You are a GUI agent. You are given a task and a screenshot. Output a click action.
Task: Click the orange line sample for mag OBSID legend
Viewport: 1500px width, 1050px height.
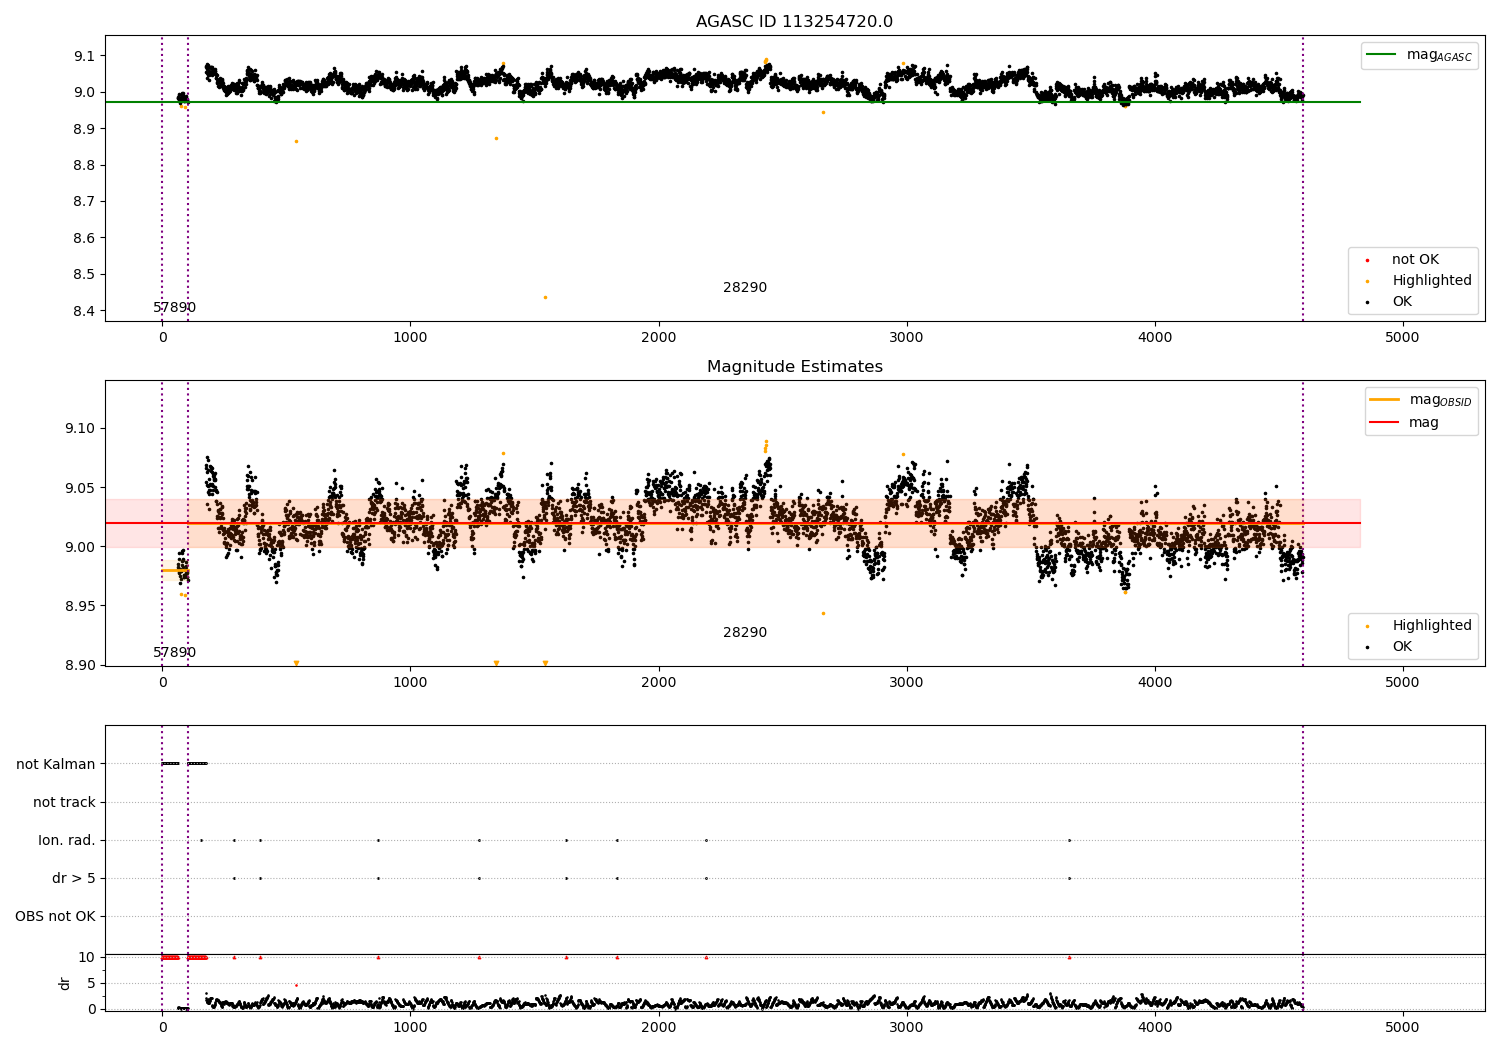coord(1385,400)
